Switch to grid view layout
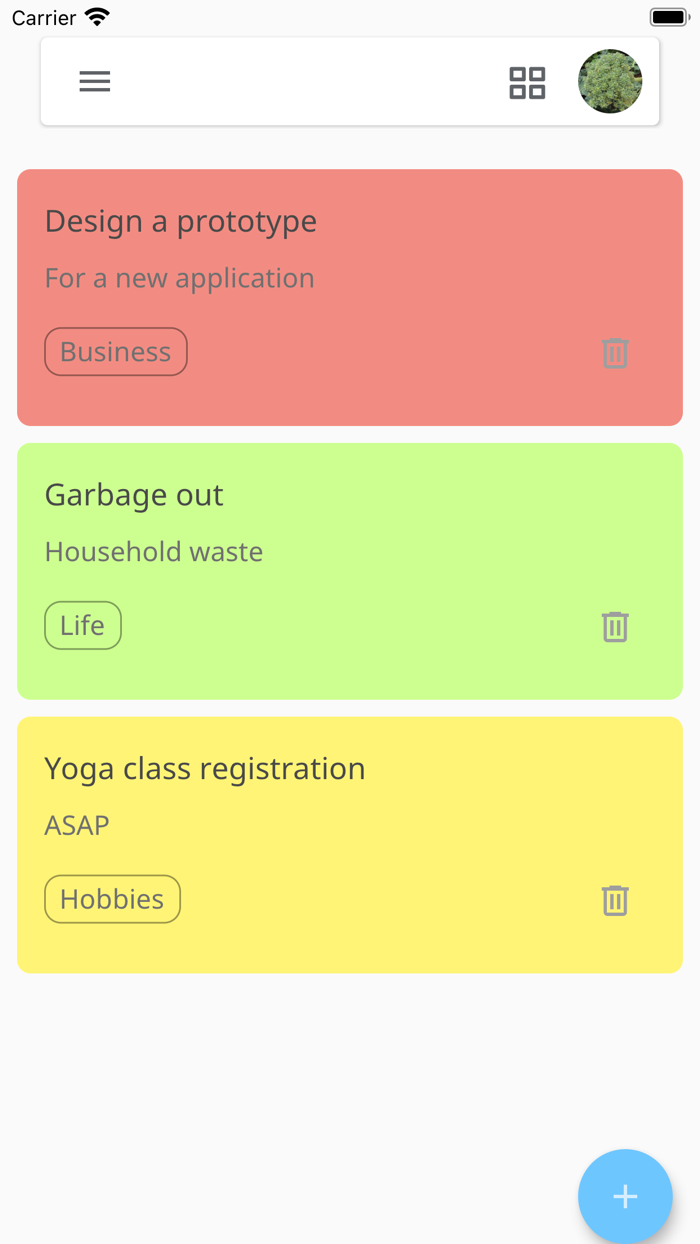Image resolution: width=700 pixels, height=1244 pixels. pos(526,83)
